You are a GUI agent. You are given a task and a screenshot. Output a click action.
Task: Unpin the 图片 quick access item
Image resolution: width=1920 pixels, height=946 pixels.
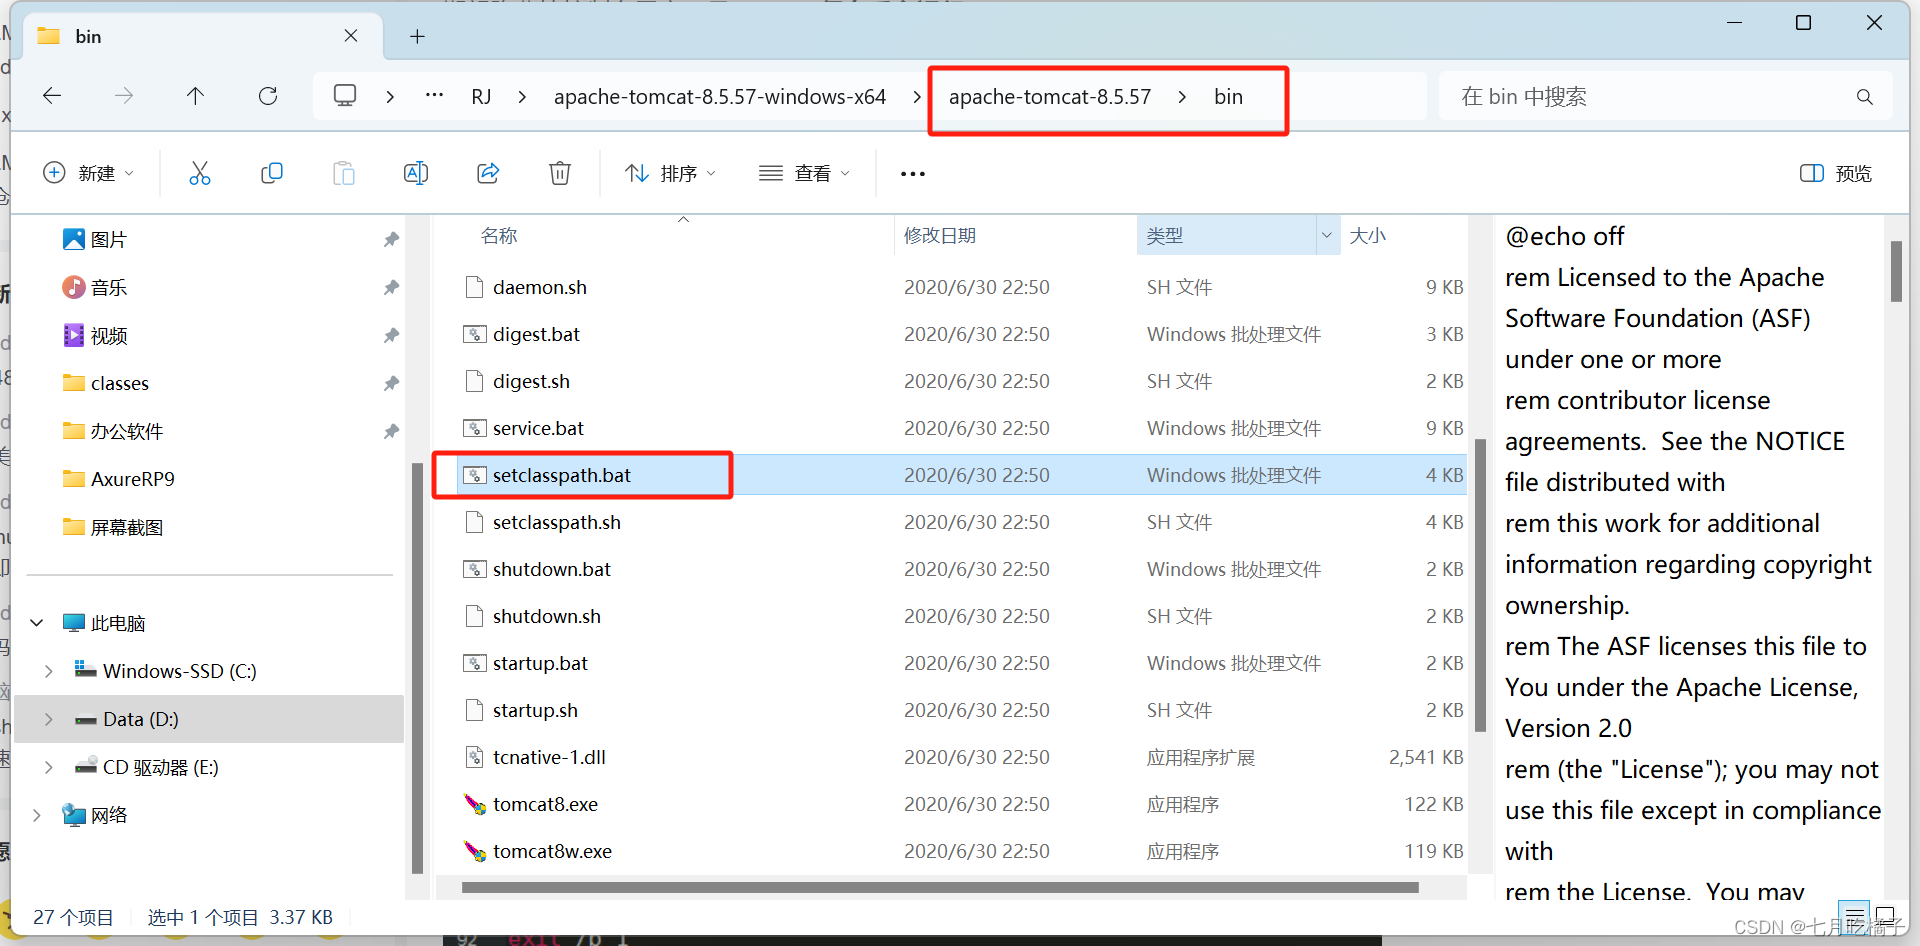point(391,240)
